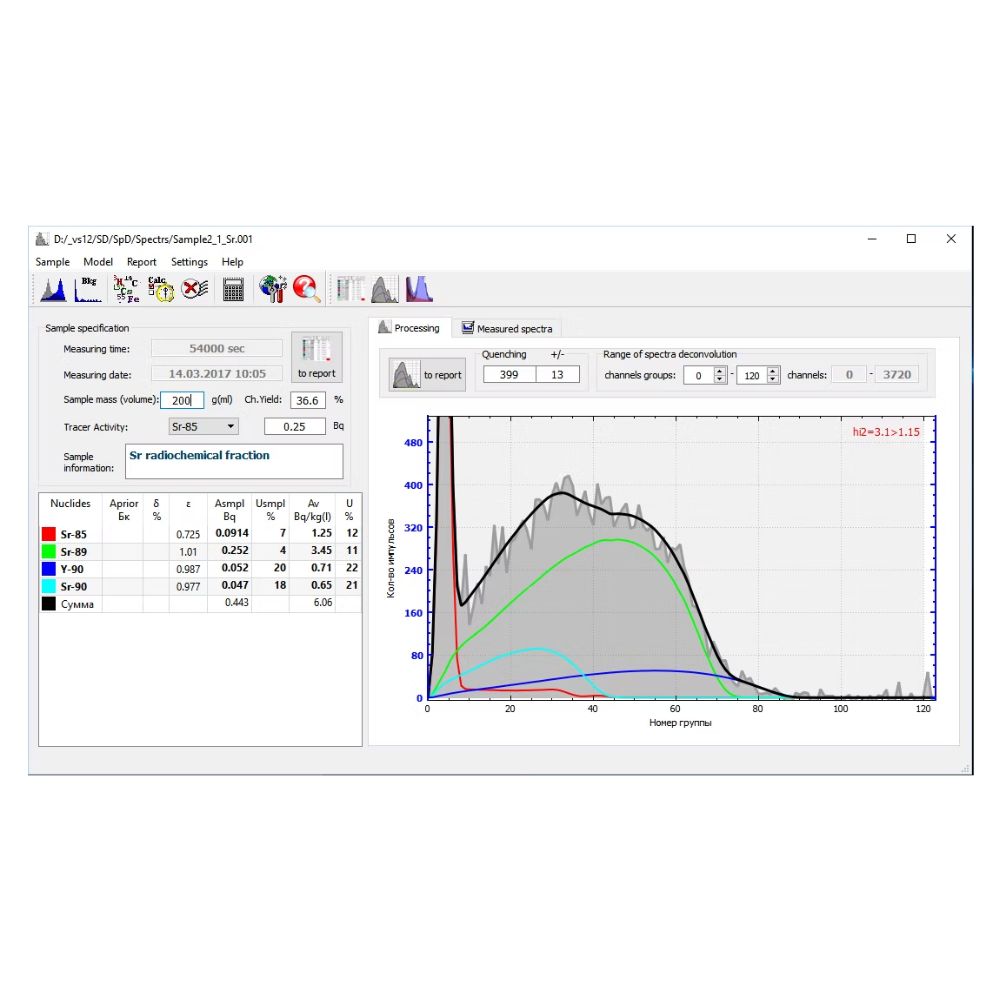Decrease the 120 channels groups value

(x=773, y=379)
